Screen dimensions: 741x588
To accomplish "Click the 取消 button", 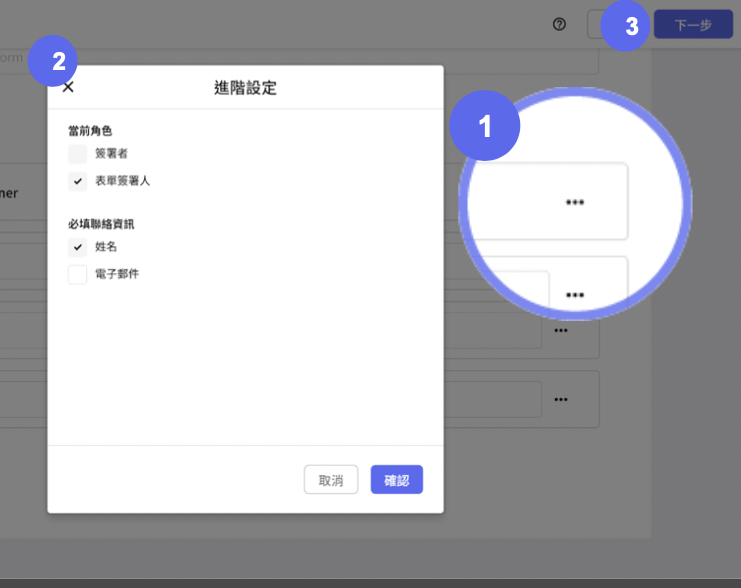I will pyautogui.click(x=331, y=480).
